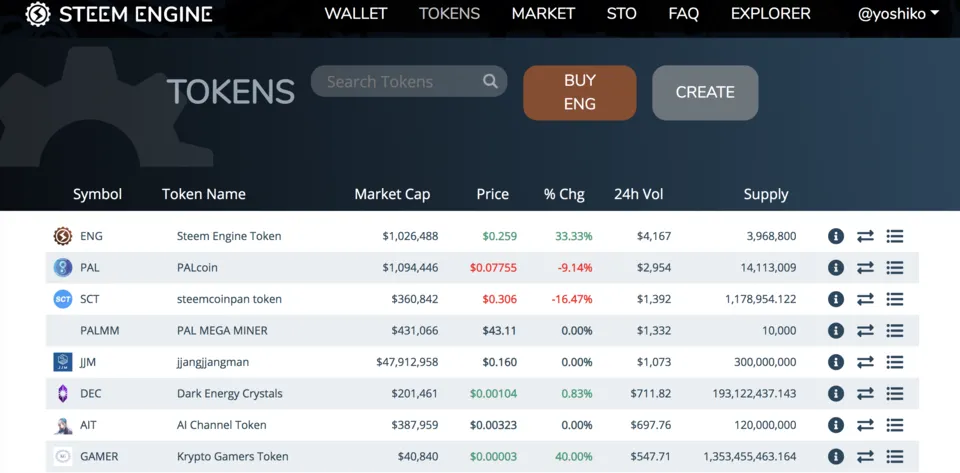Image resolution: width=960 pixels, height=473 pixels.
Task: Click the search magnifier icon
Action: (490, 81)
